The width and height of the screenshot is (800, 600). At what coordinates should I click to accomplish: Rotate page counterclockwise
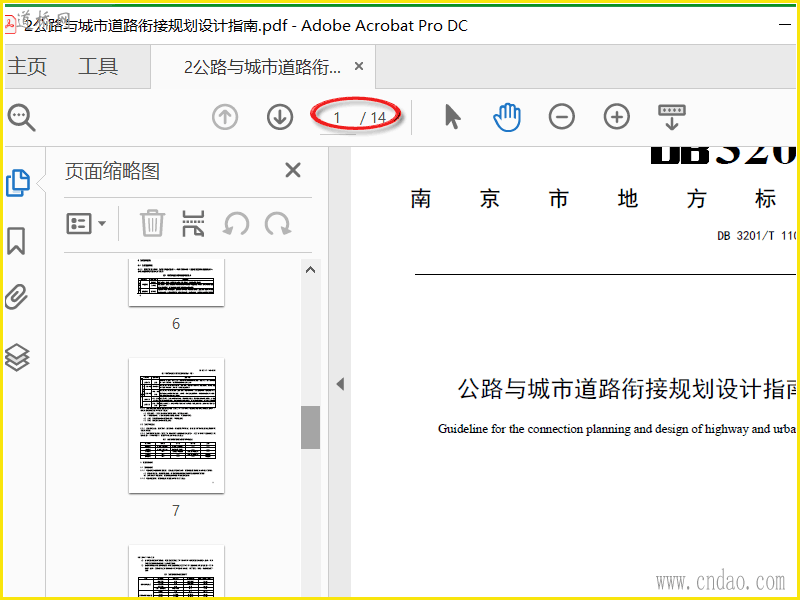(x=236, y=224)
